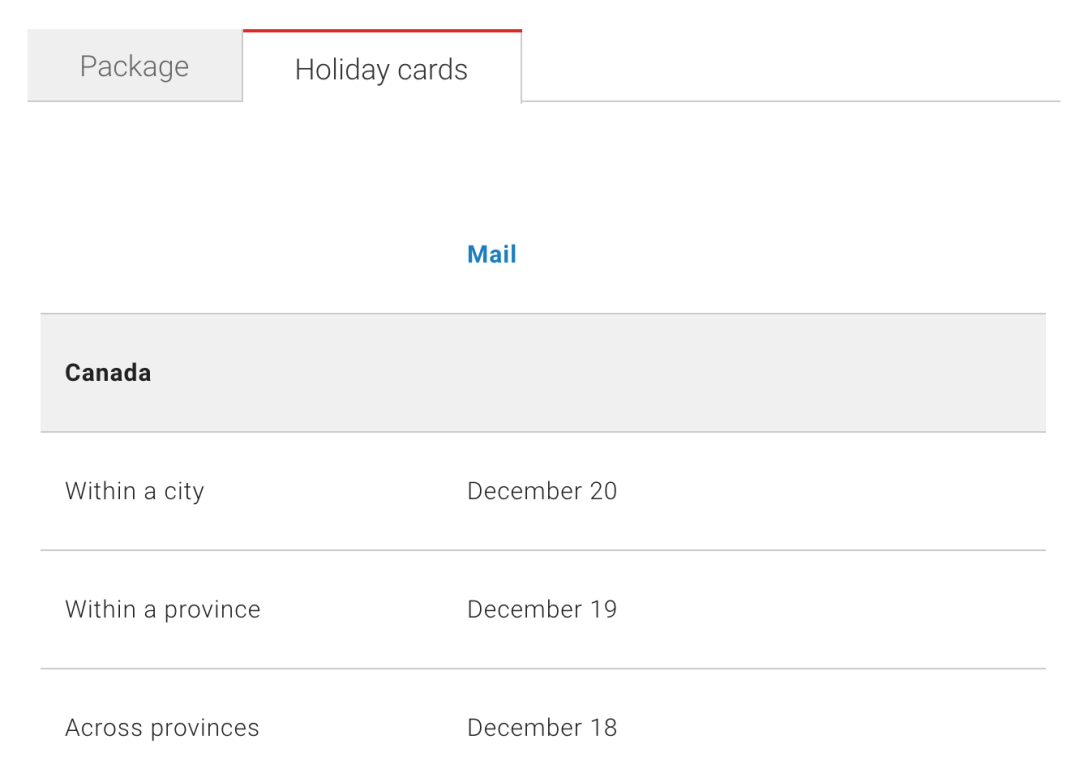The height and width of the screenshot is (778, 1080).
Task: Click the number 19 in the province deadline
Action: click(x=603, y=609)
